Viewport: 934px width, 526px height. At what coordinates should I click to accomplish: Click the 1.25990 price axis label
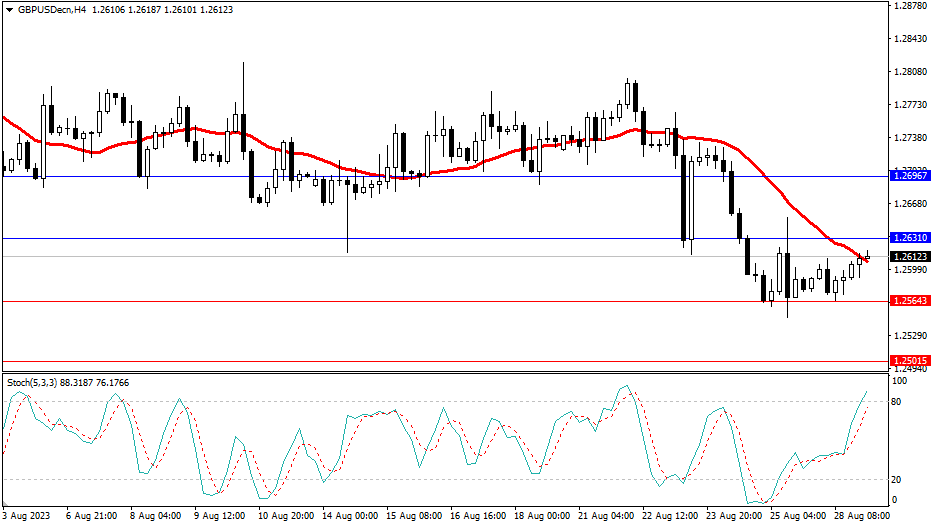(x=911, y=270)
